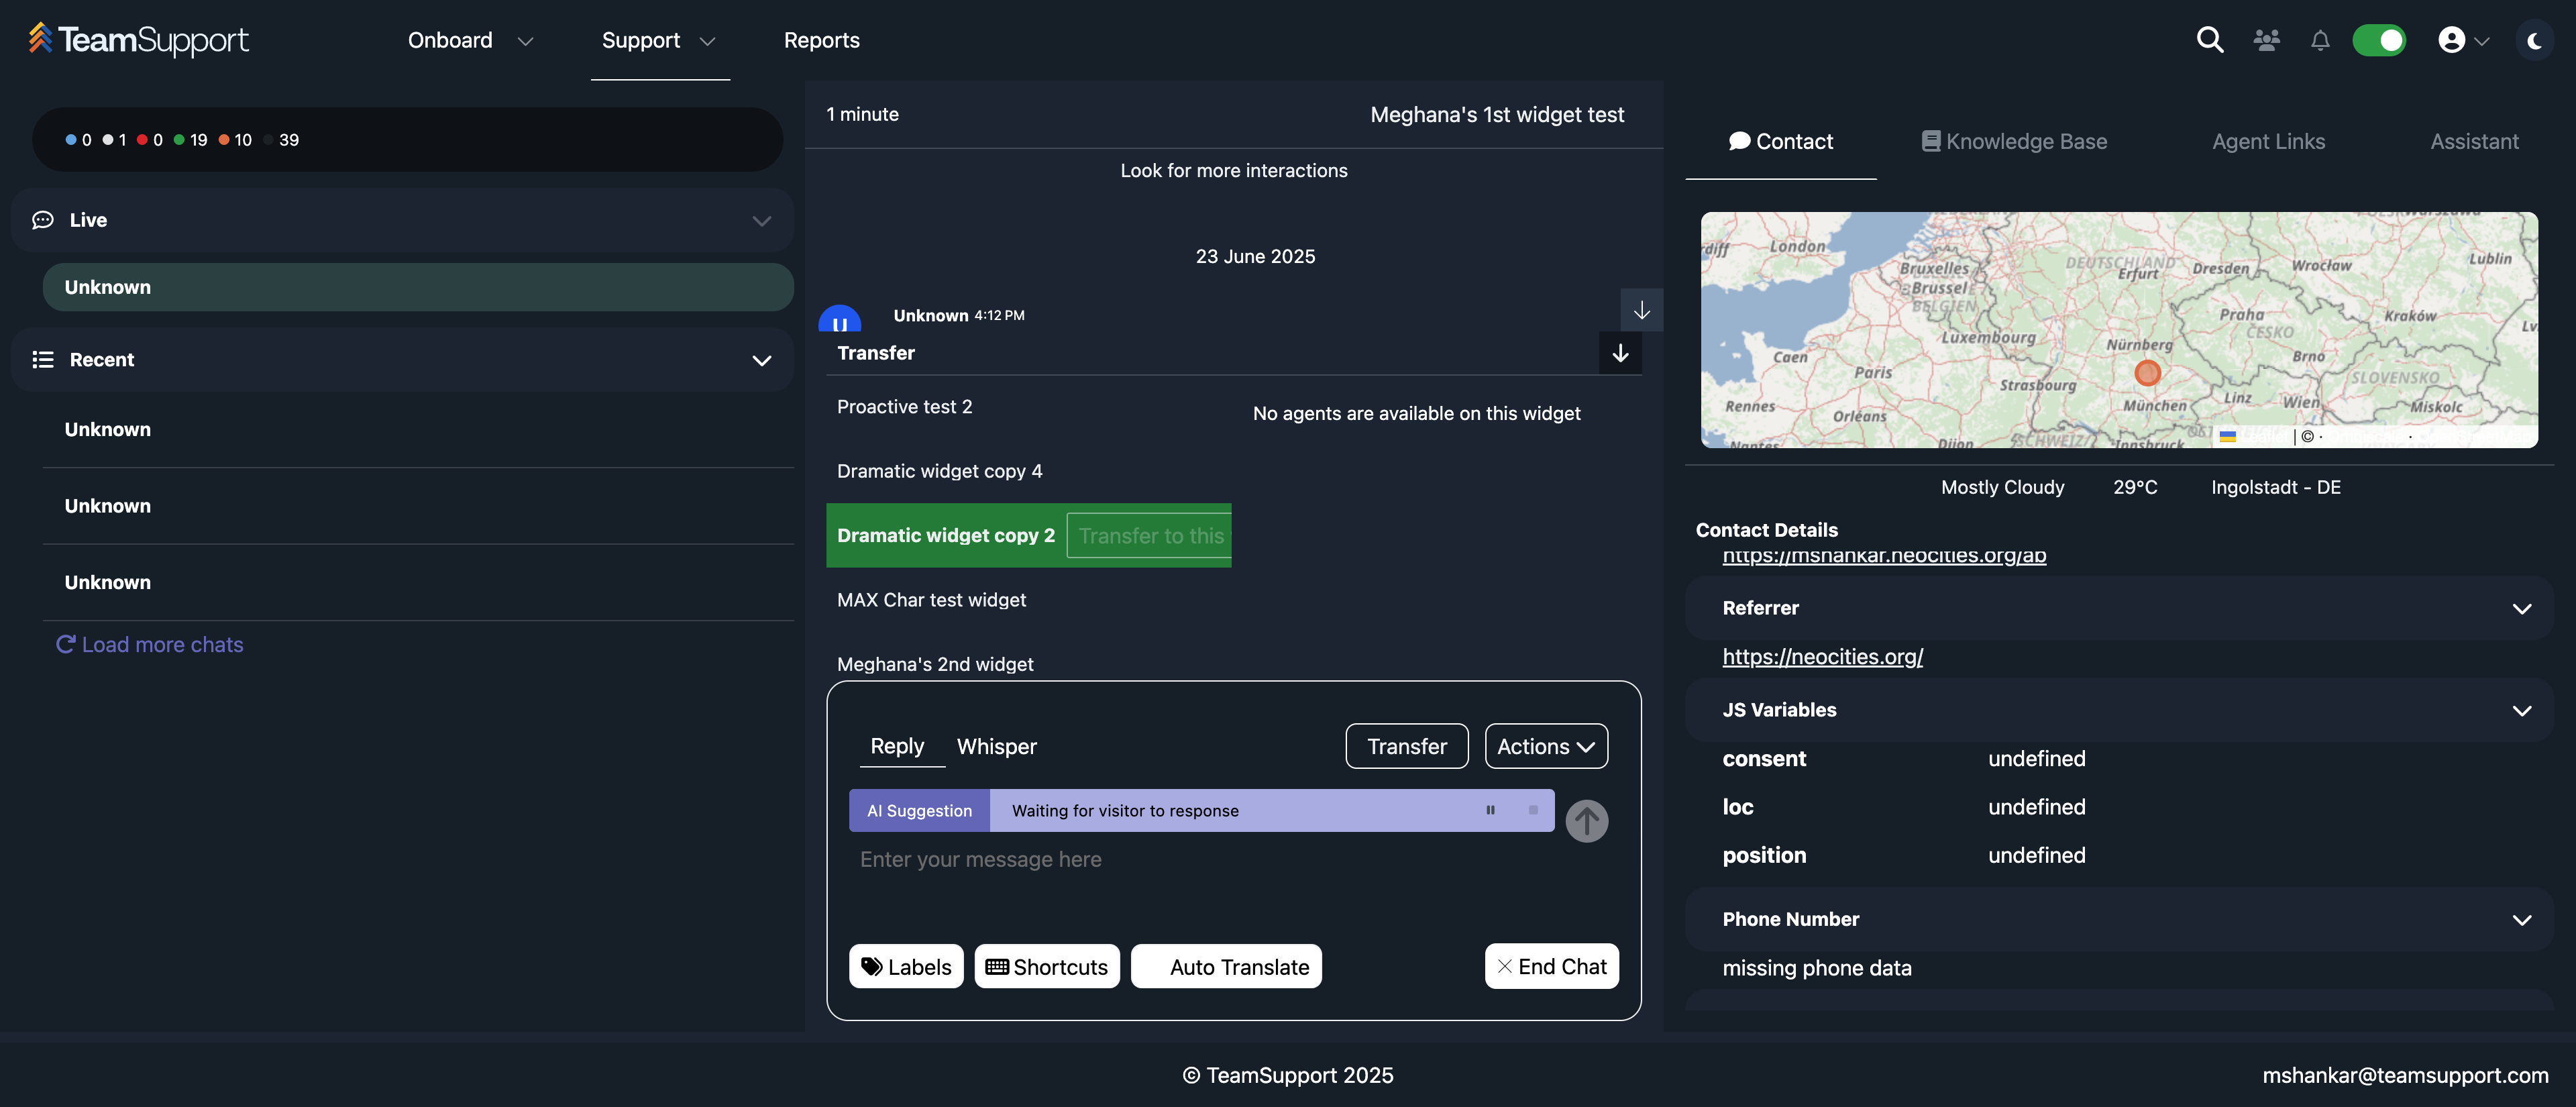The image size is (2576, 1107).
Task: Open the Support dropdown menu
Action: pos(659,40)
